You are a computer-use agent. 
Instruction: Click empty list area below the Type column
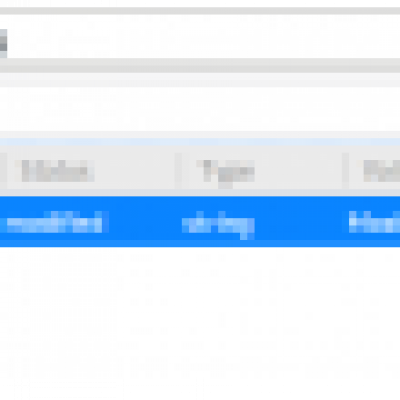tap(262, 323)
